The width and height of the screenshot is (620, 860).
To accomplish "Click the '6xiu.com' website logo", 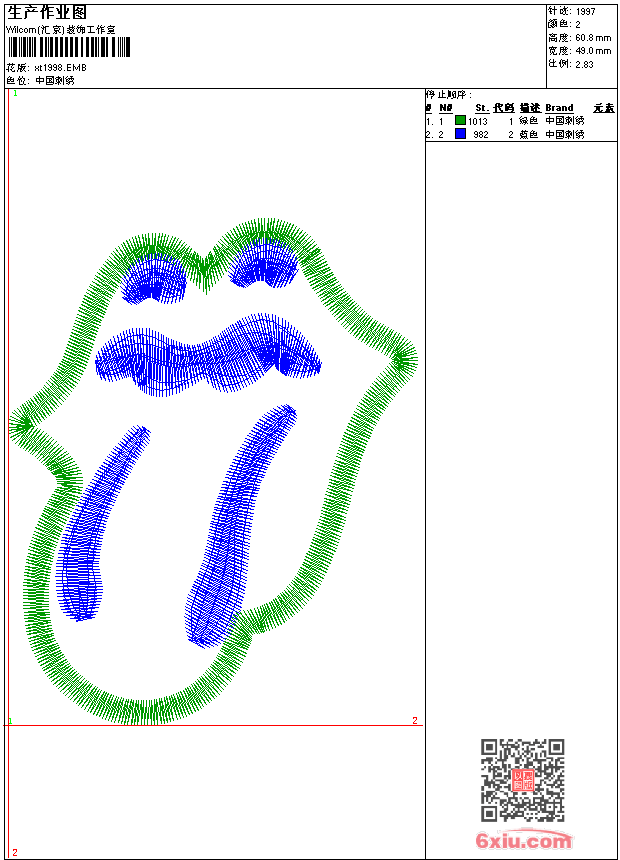I will [524, 839].
